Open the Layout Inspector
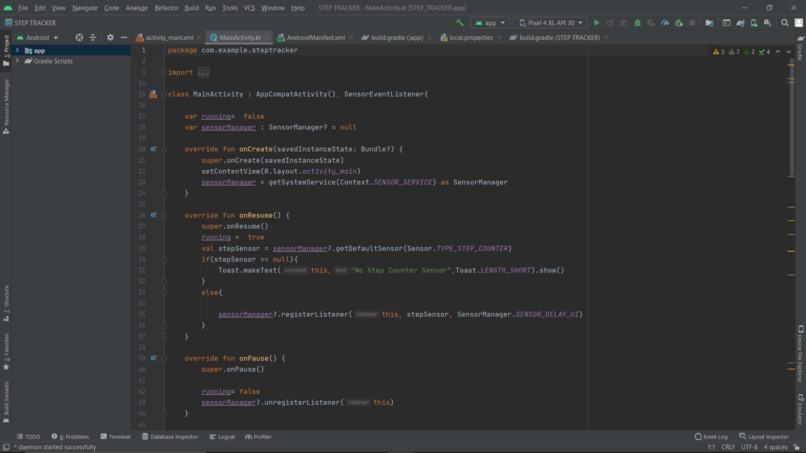This screenshot has width=806, height=453. (763, 437)
